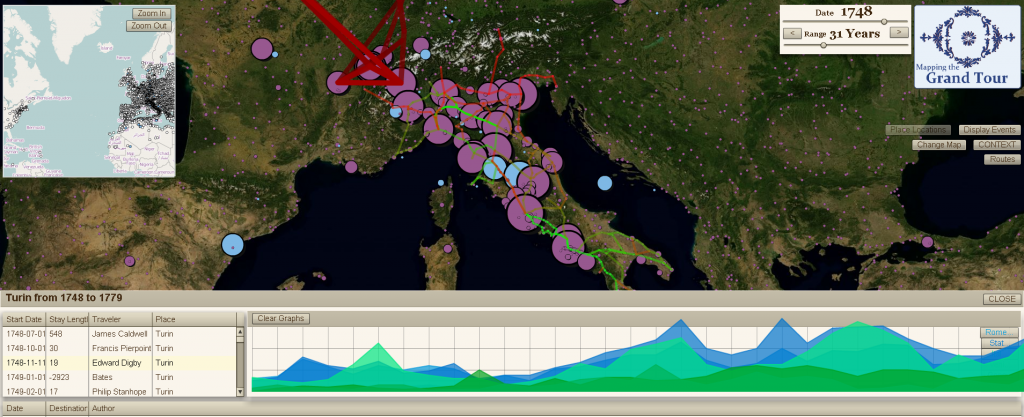Click the stay length value -2923
This screenshot has width=1024, height=417.
coord(59,377)
